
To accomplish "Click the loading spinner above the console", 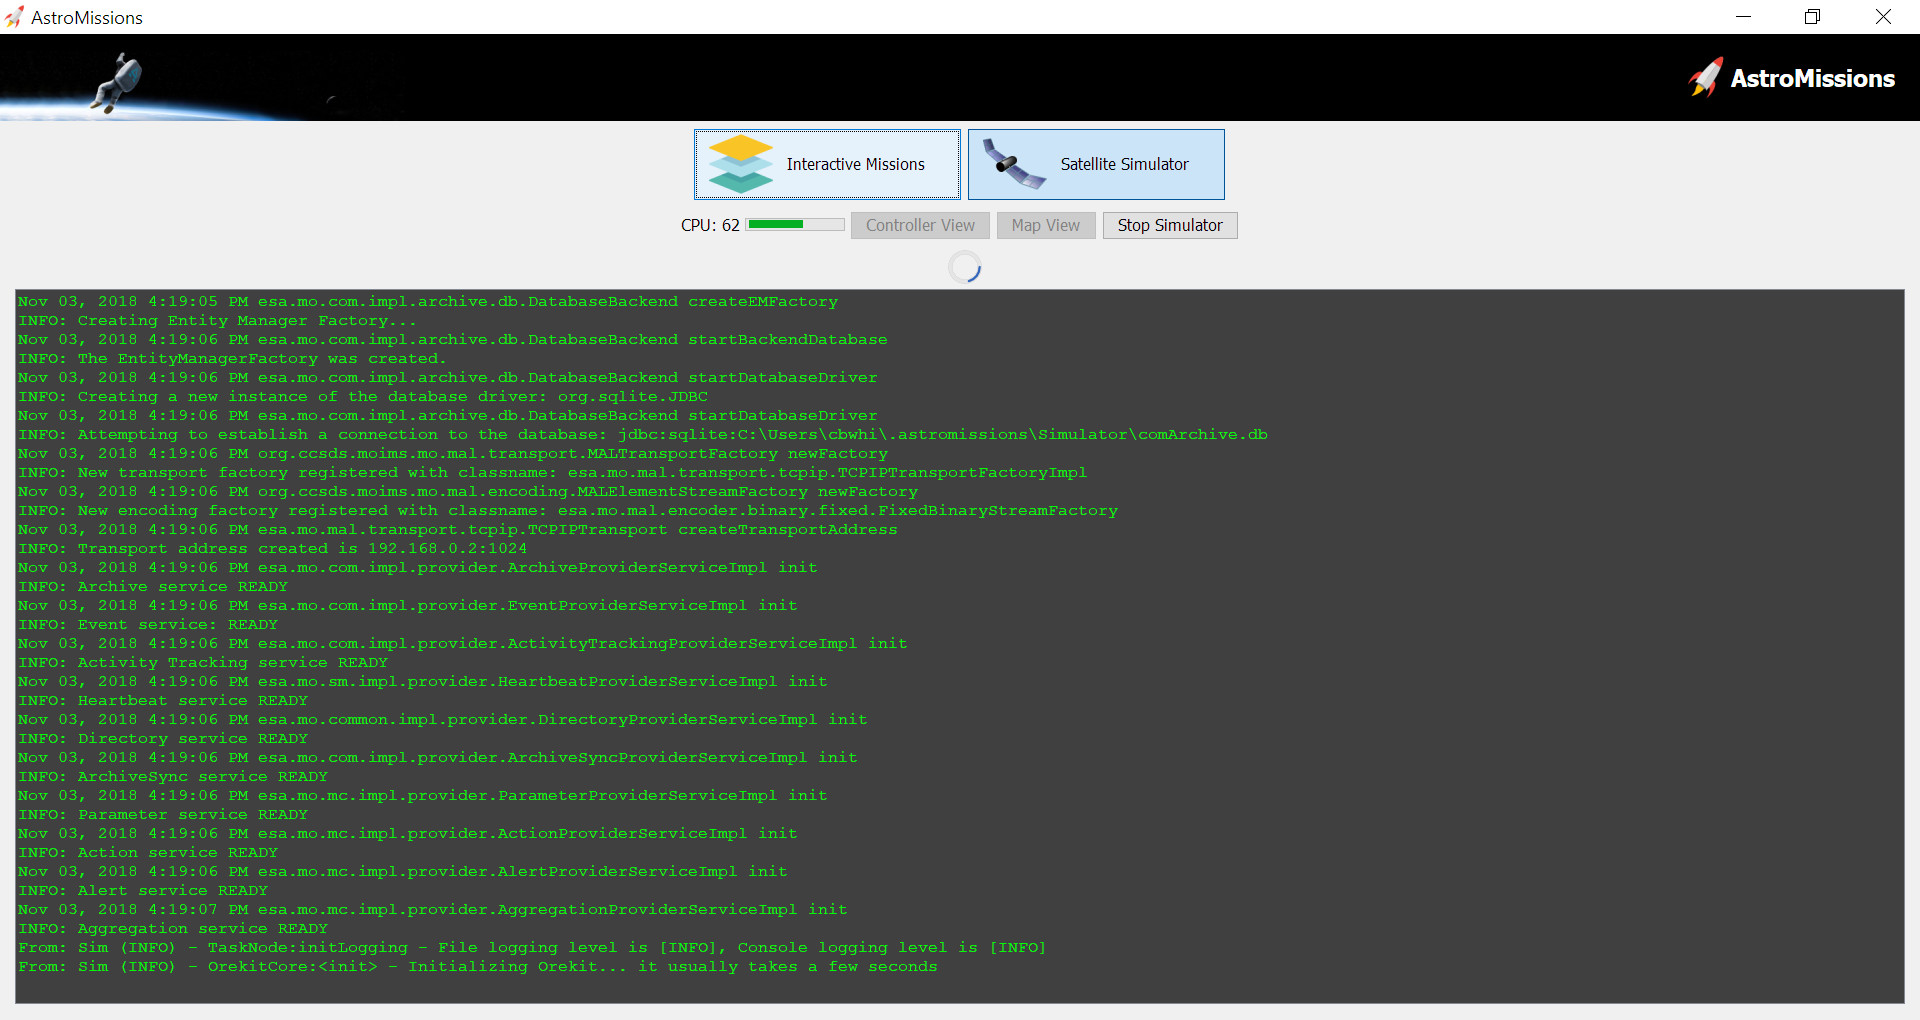I will click(965, 267).
